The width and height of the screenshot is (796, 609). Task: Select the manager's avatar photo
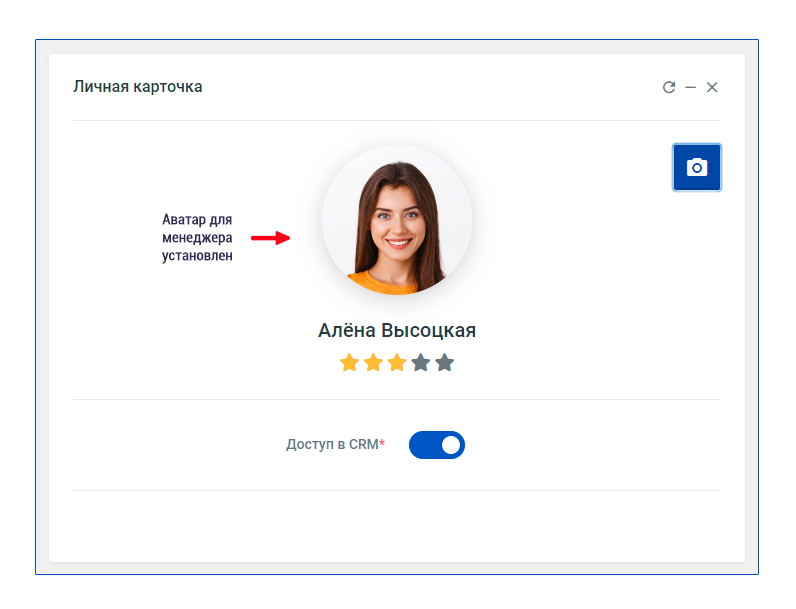click(x=397, y=220)
